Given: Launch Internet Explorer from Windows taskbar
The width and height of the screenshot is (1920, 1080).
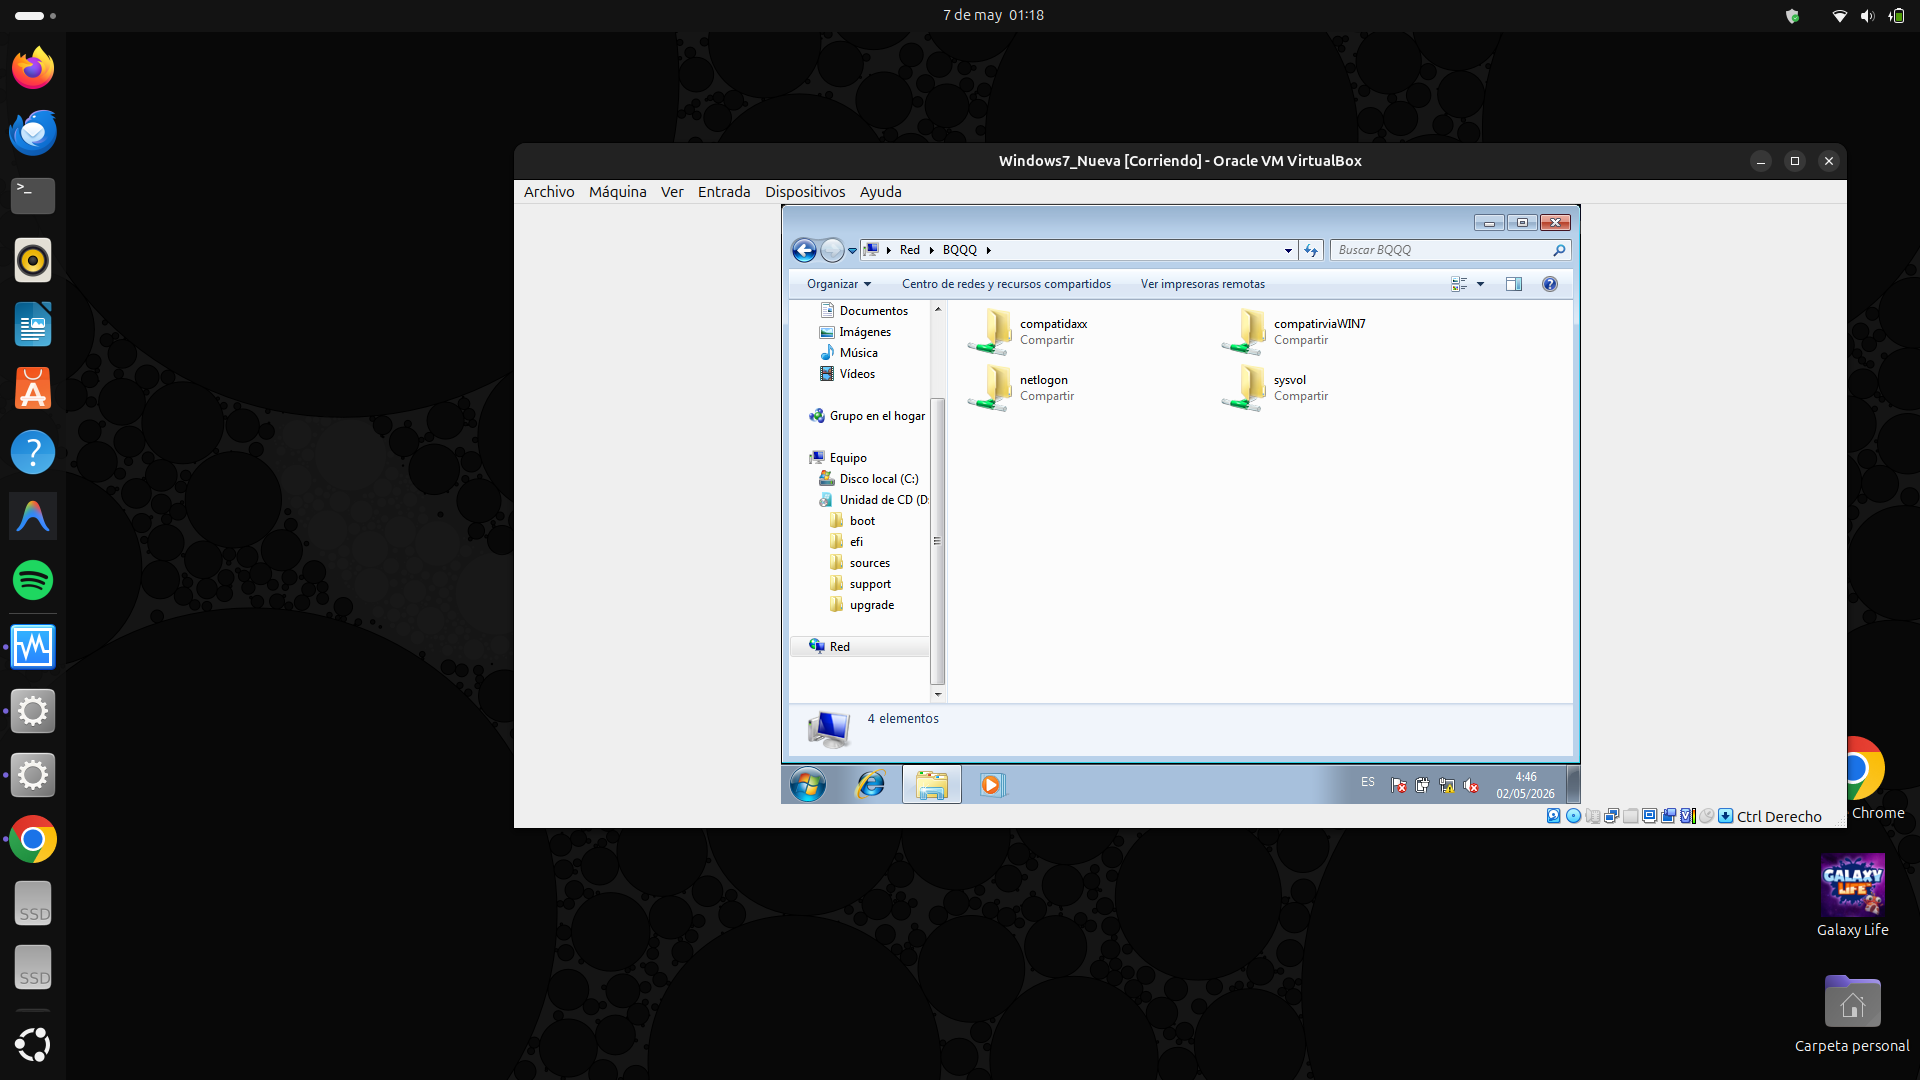Looking at the screenshot, I should click(871, 785).
